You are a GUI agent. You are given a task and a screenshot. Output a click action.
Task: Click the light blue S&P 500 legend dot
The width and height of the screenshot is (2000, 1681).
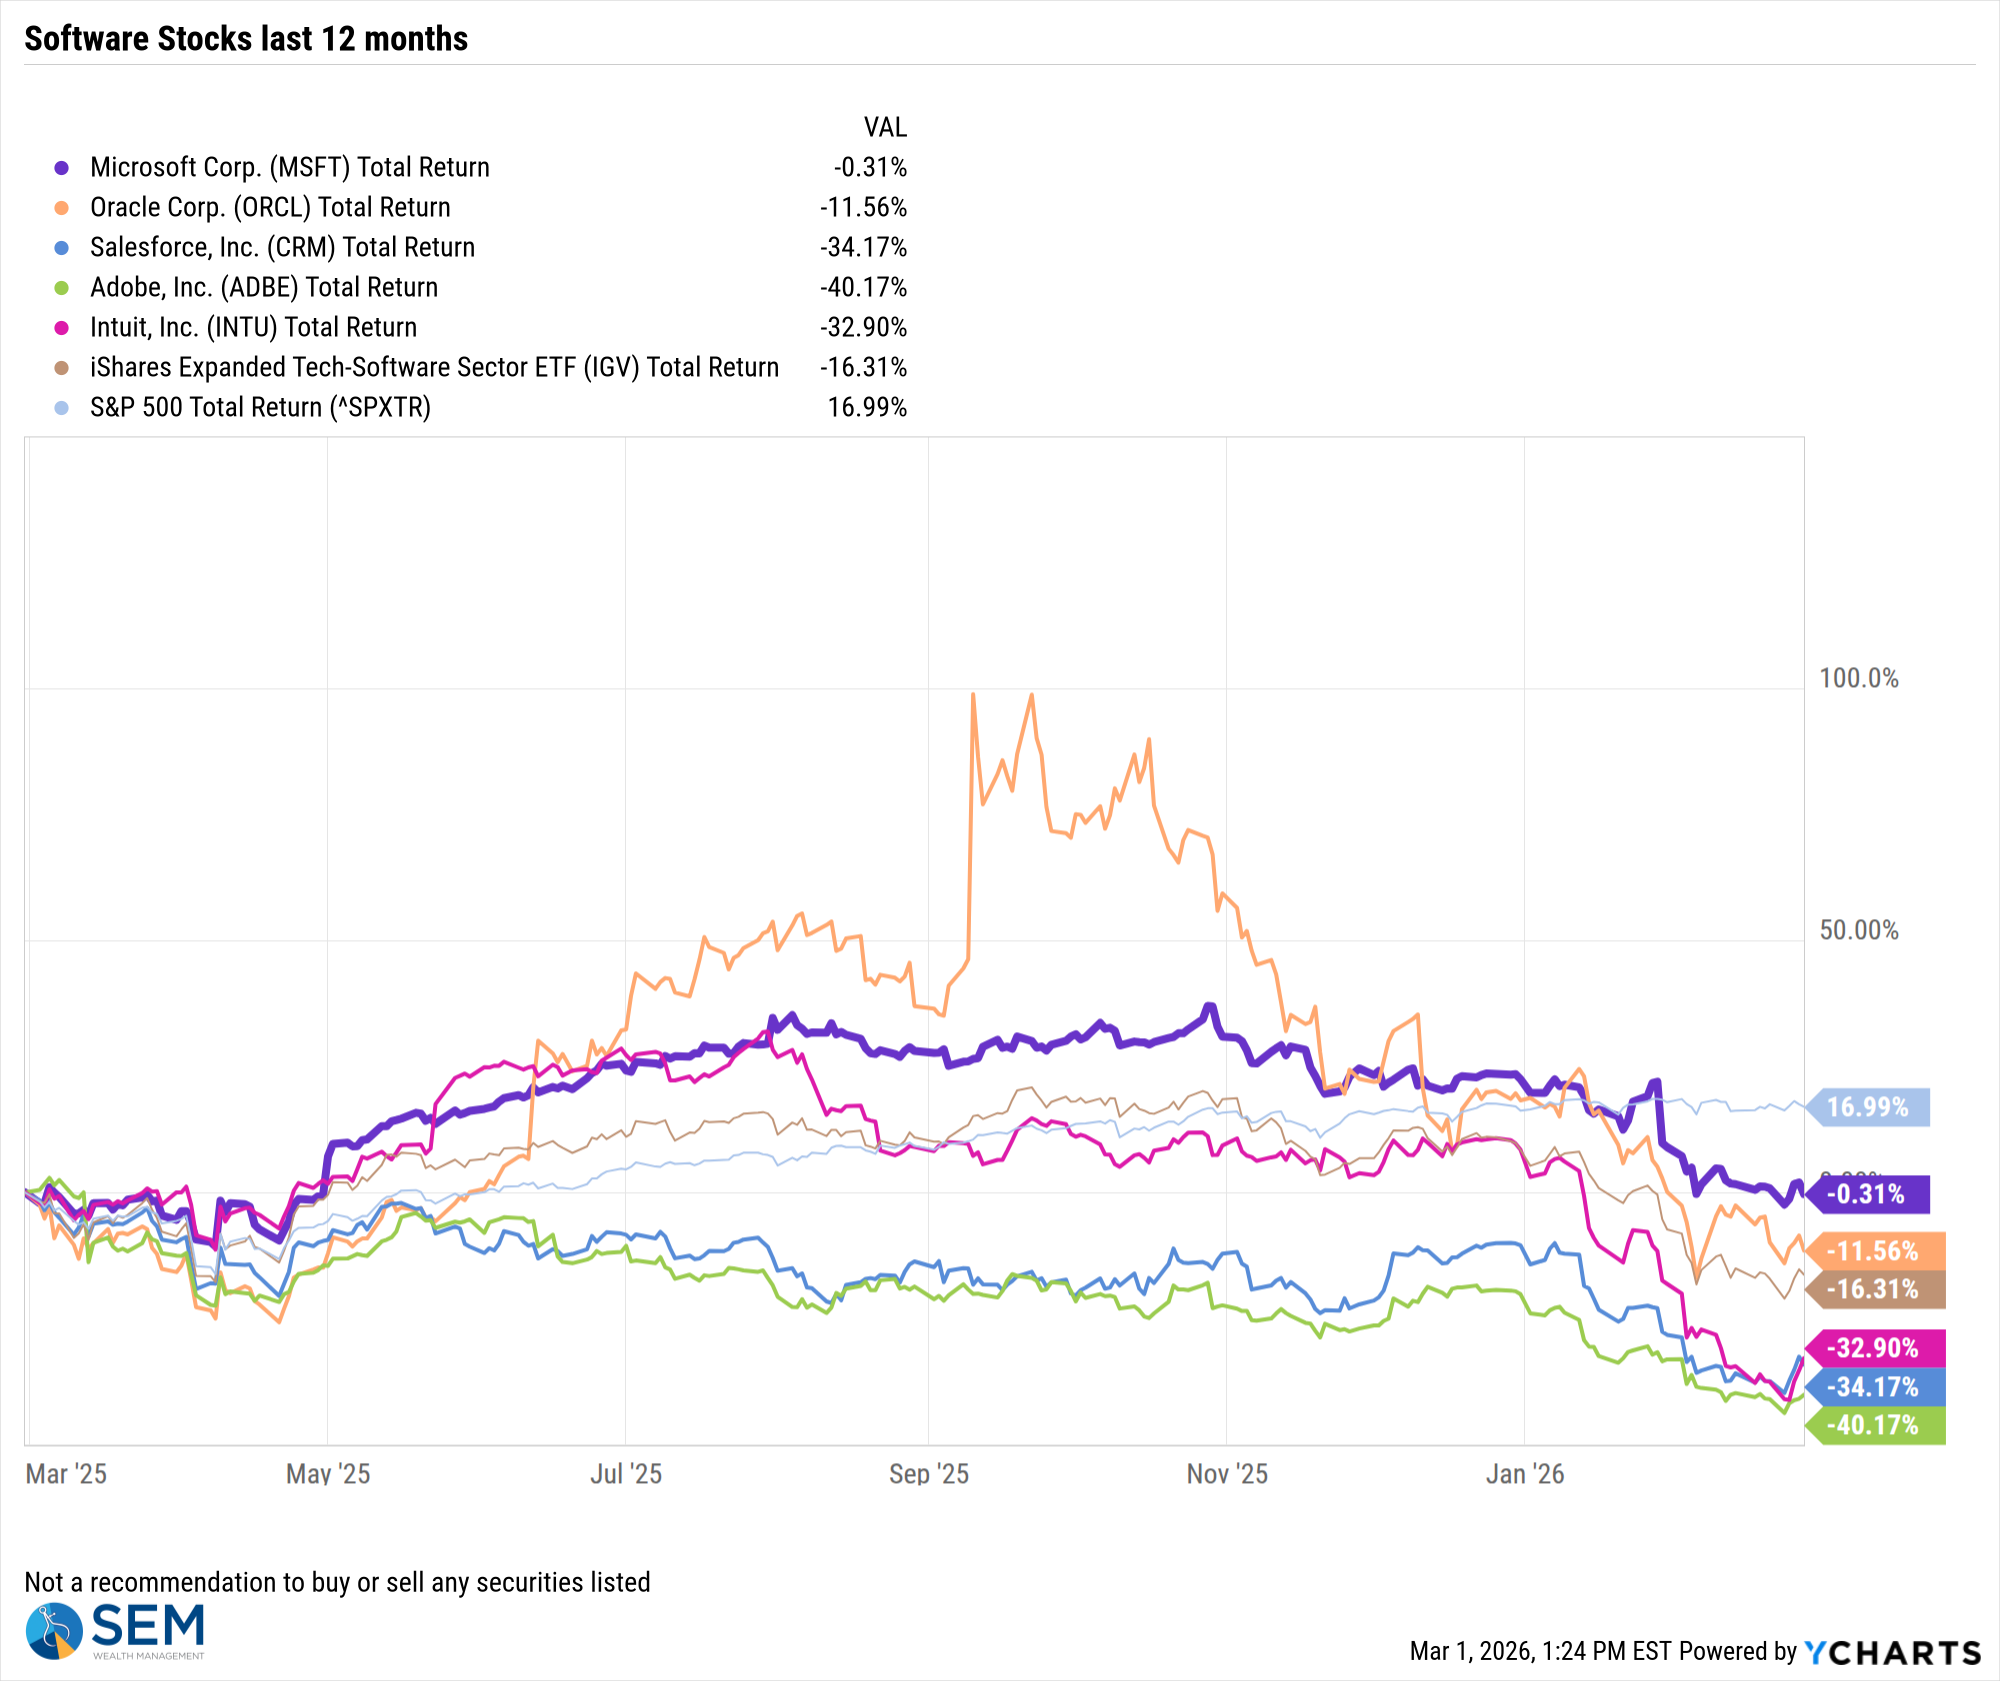click(61, 408)
